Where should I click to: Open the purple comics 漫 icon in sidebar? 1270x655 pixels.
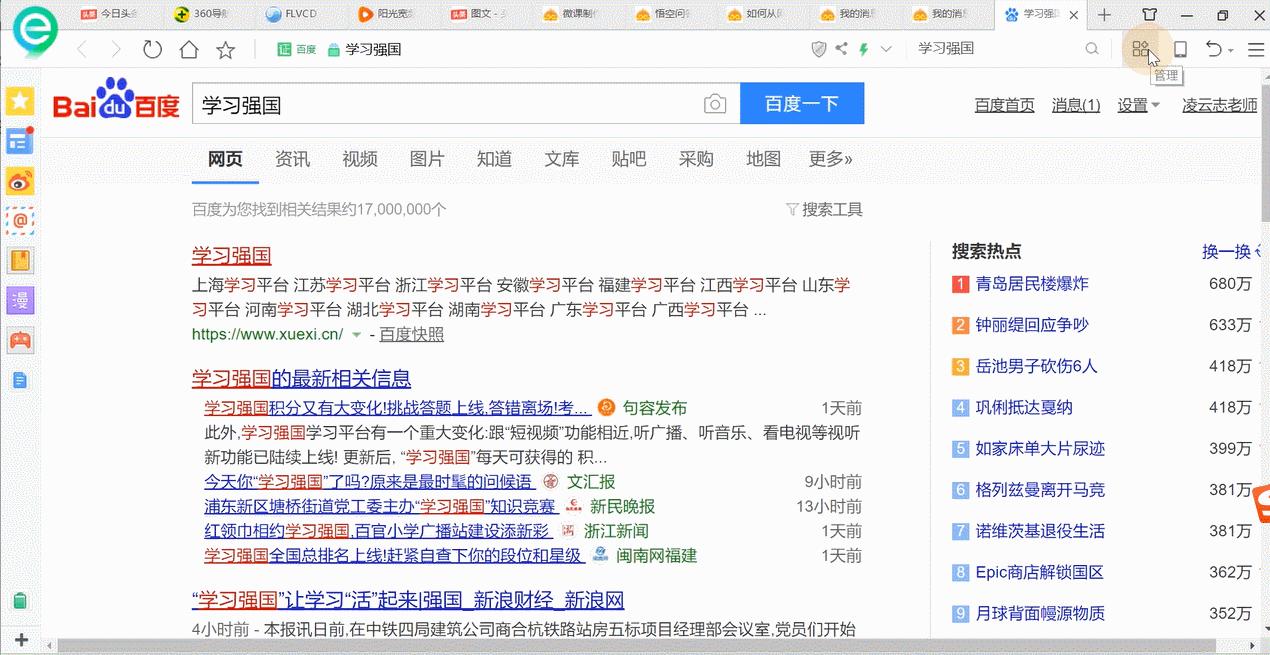click(x=20, y=300)
